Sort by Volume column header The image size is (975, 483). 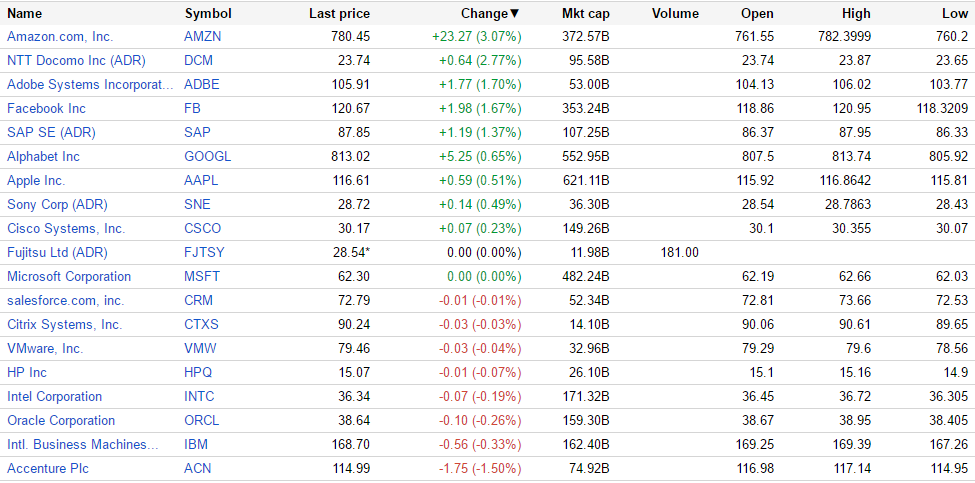click(x=675, y=14)
